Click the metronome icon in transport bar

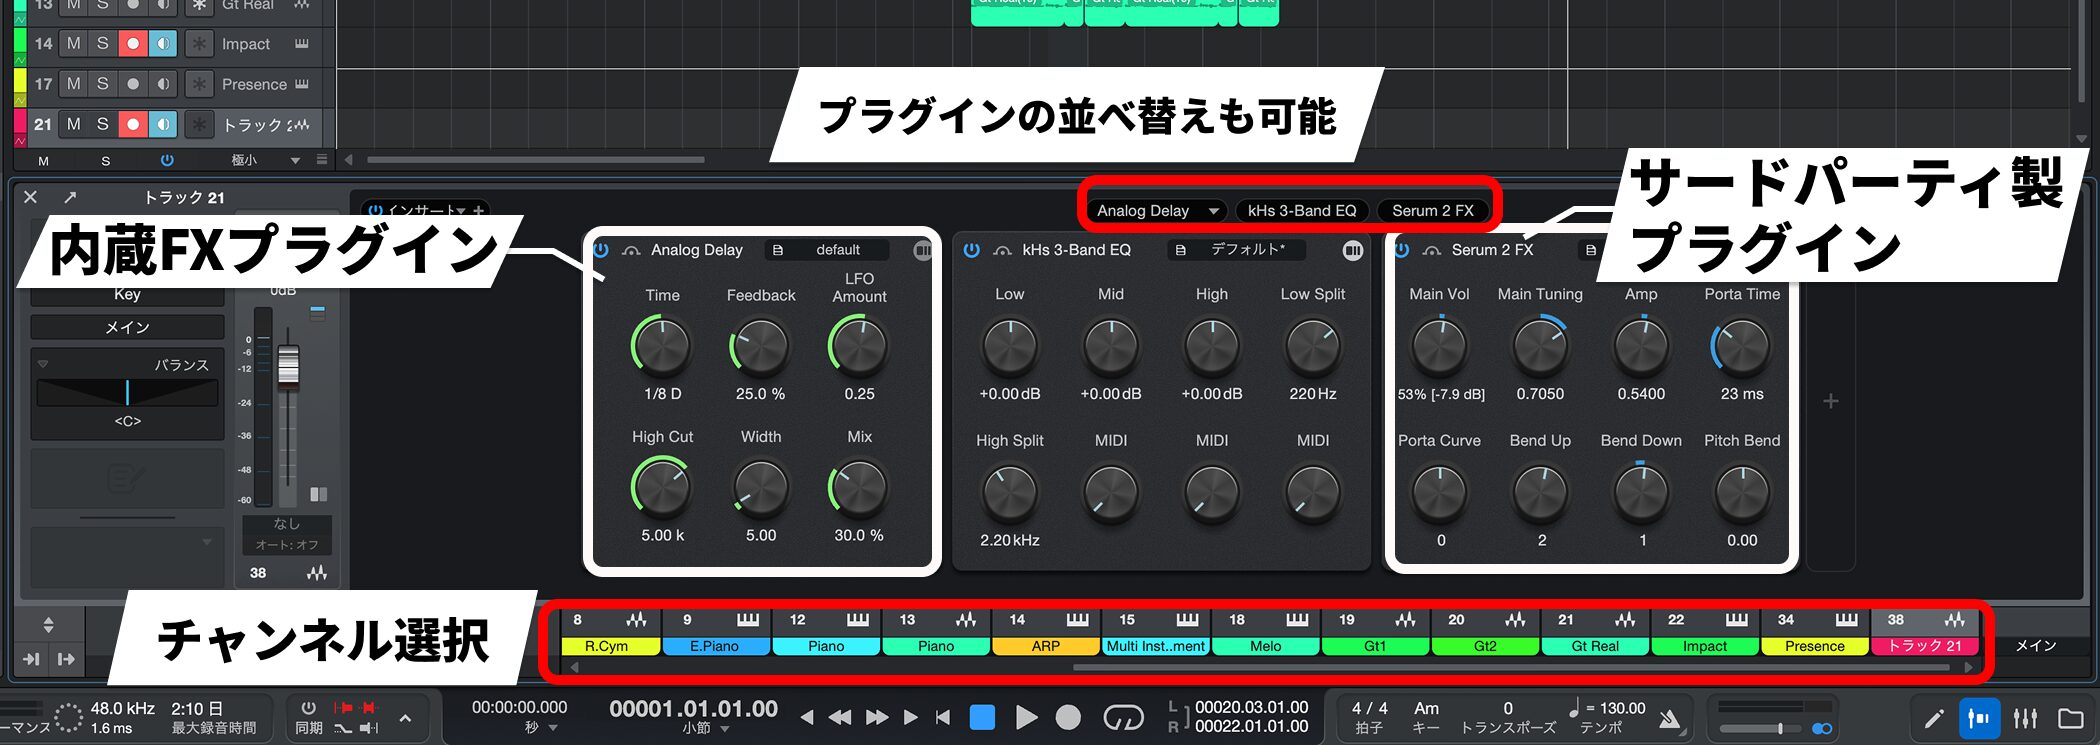1669,718
